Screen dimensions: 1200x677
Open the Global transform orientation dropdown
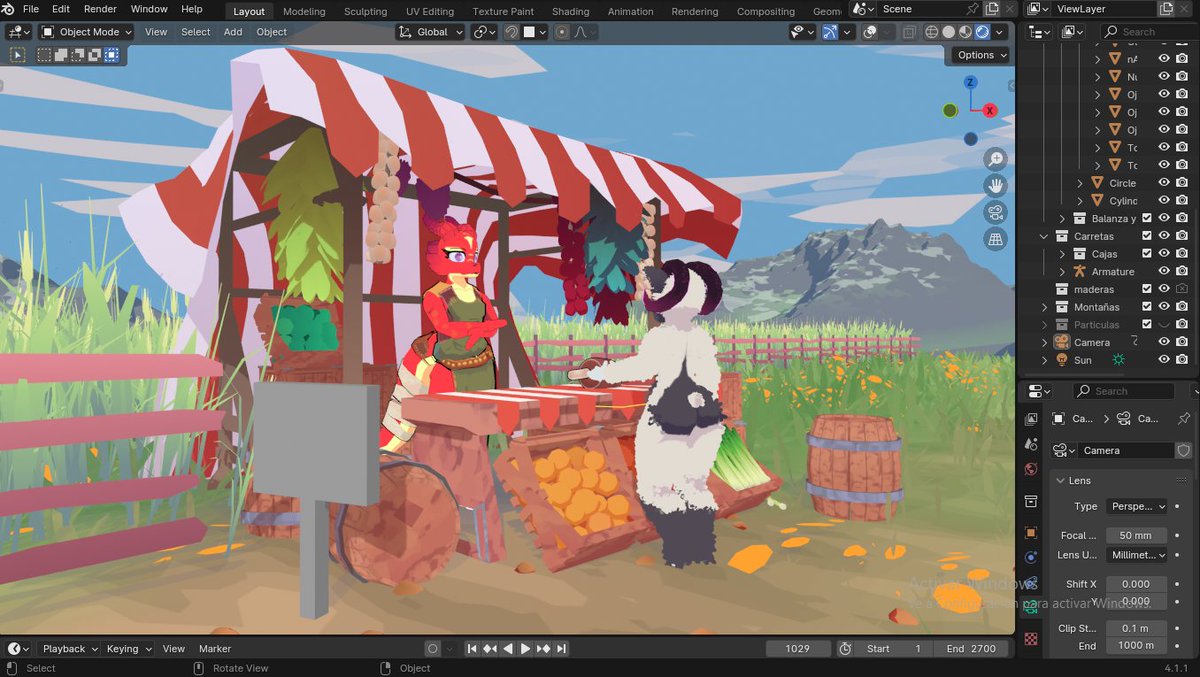click(x=431, y=32)
